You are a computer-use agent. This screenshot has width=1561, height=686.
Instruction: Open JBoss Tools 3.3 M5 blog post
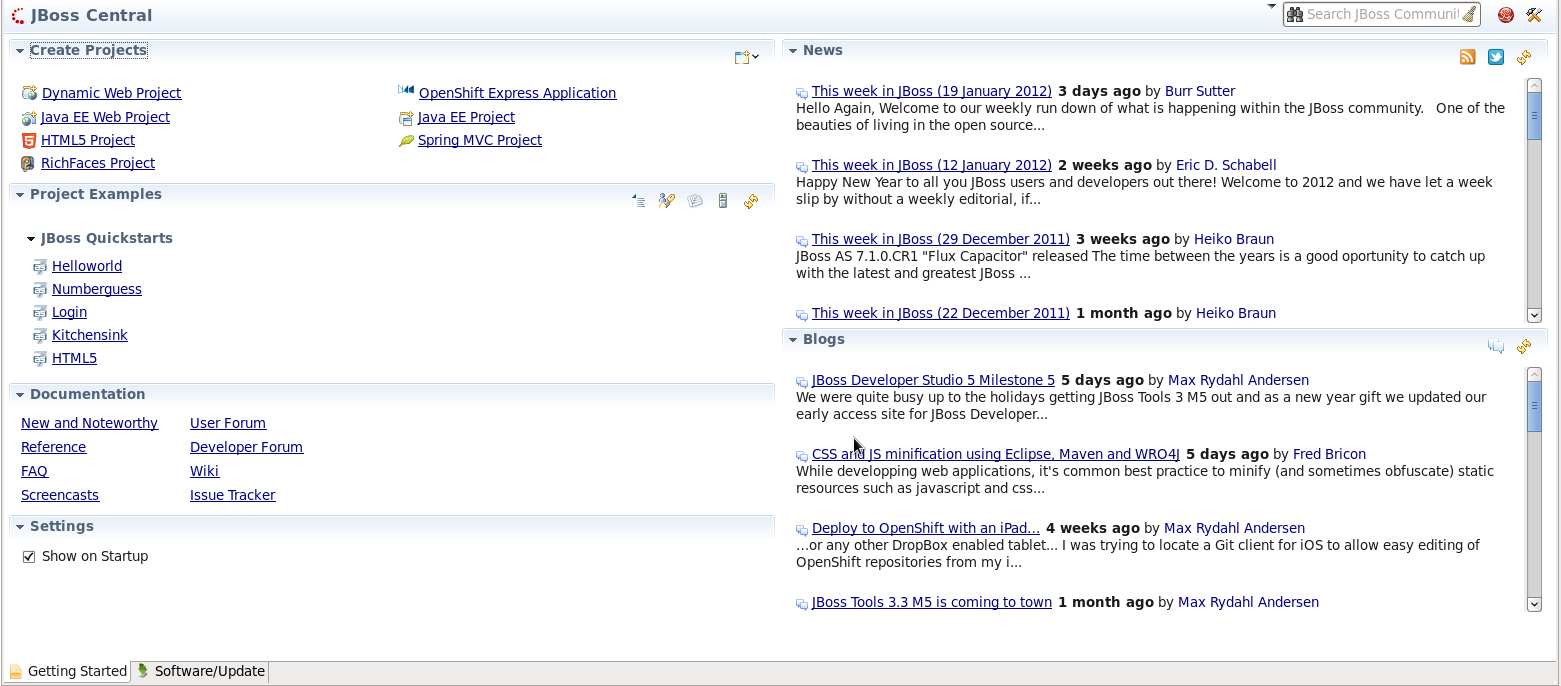click(932, 602)
